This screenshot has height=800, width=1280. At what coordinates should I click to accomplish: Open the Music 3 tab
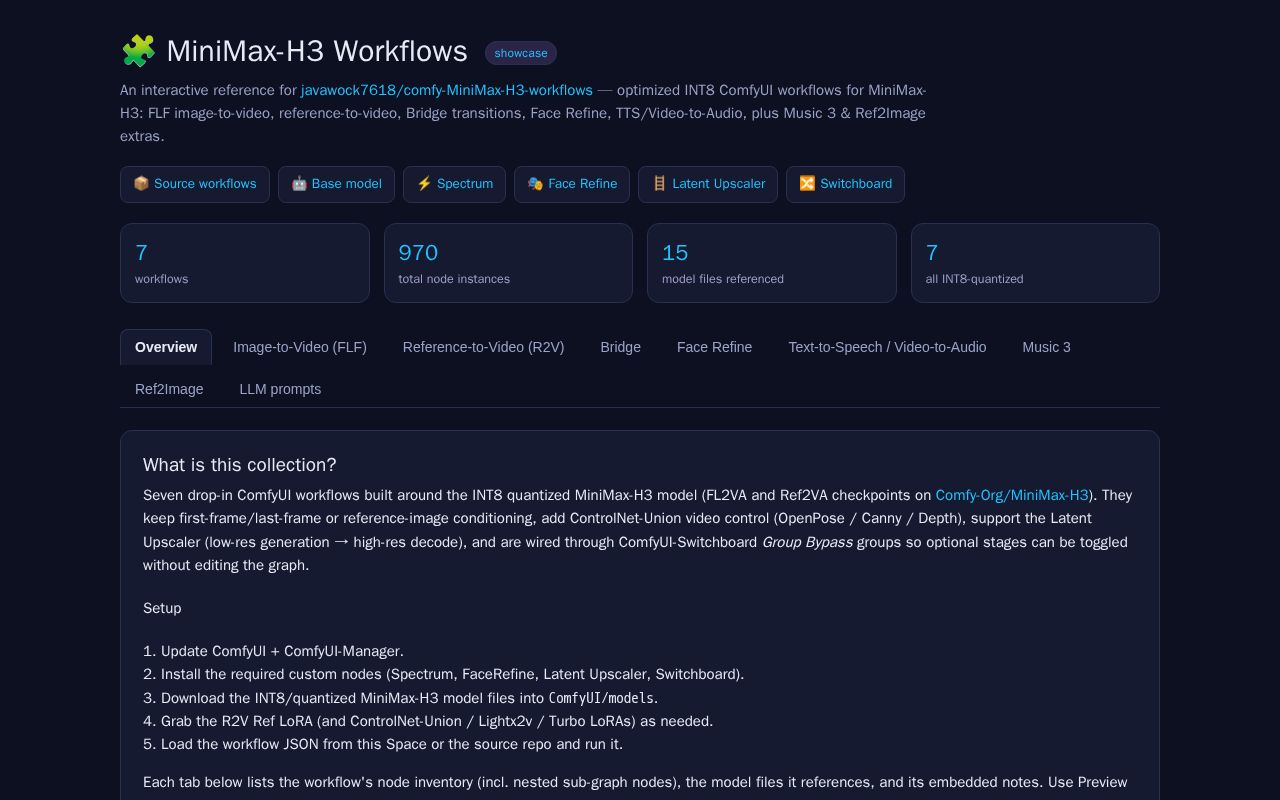[1047, 347]
